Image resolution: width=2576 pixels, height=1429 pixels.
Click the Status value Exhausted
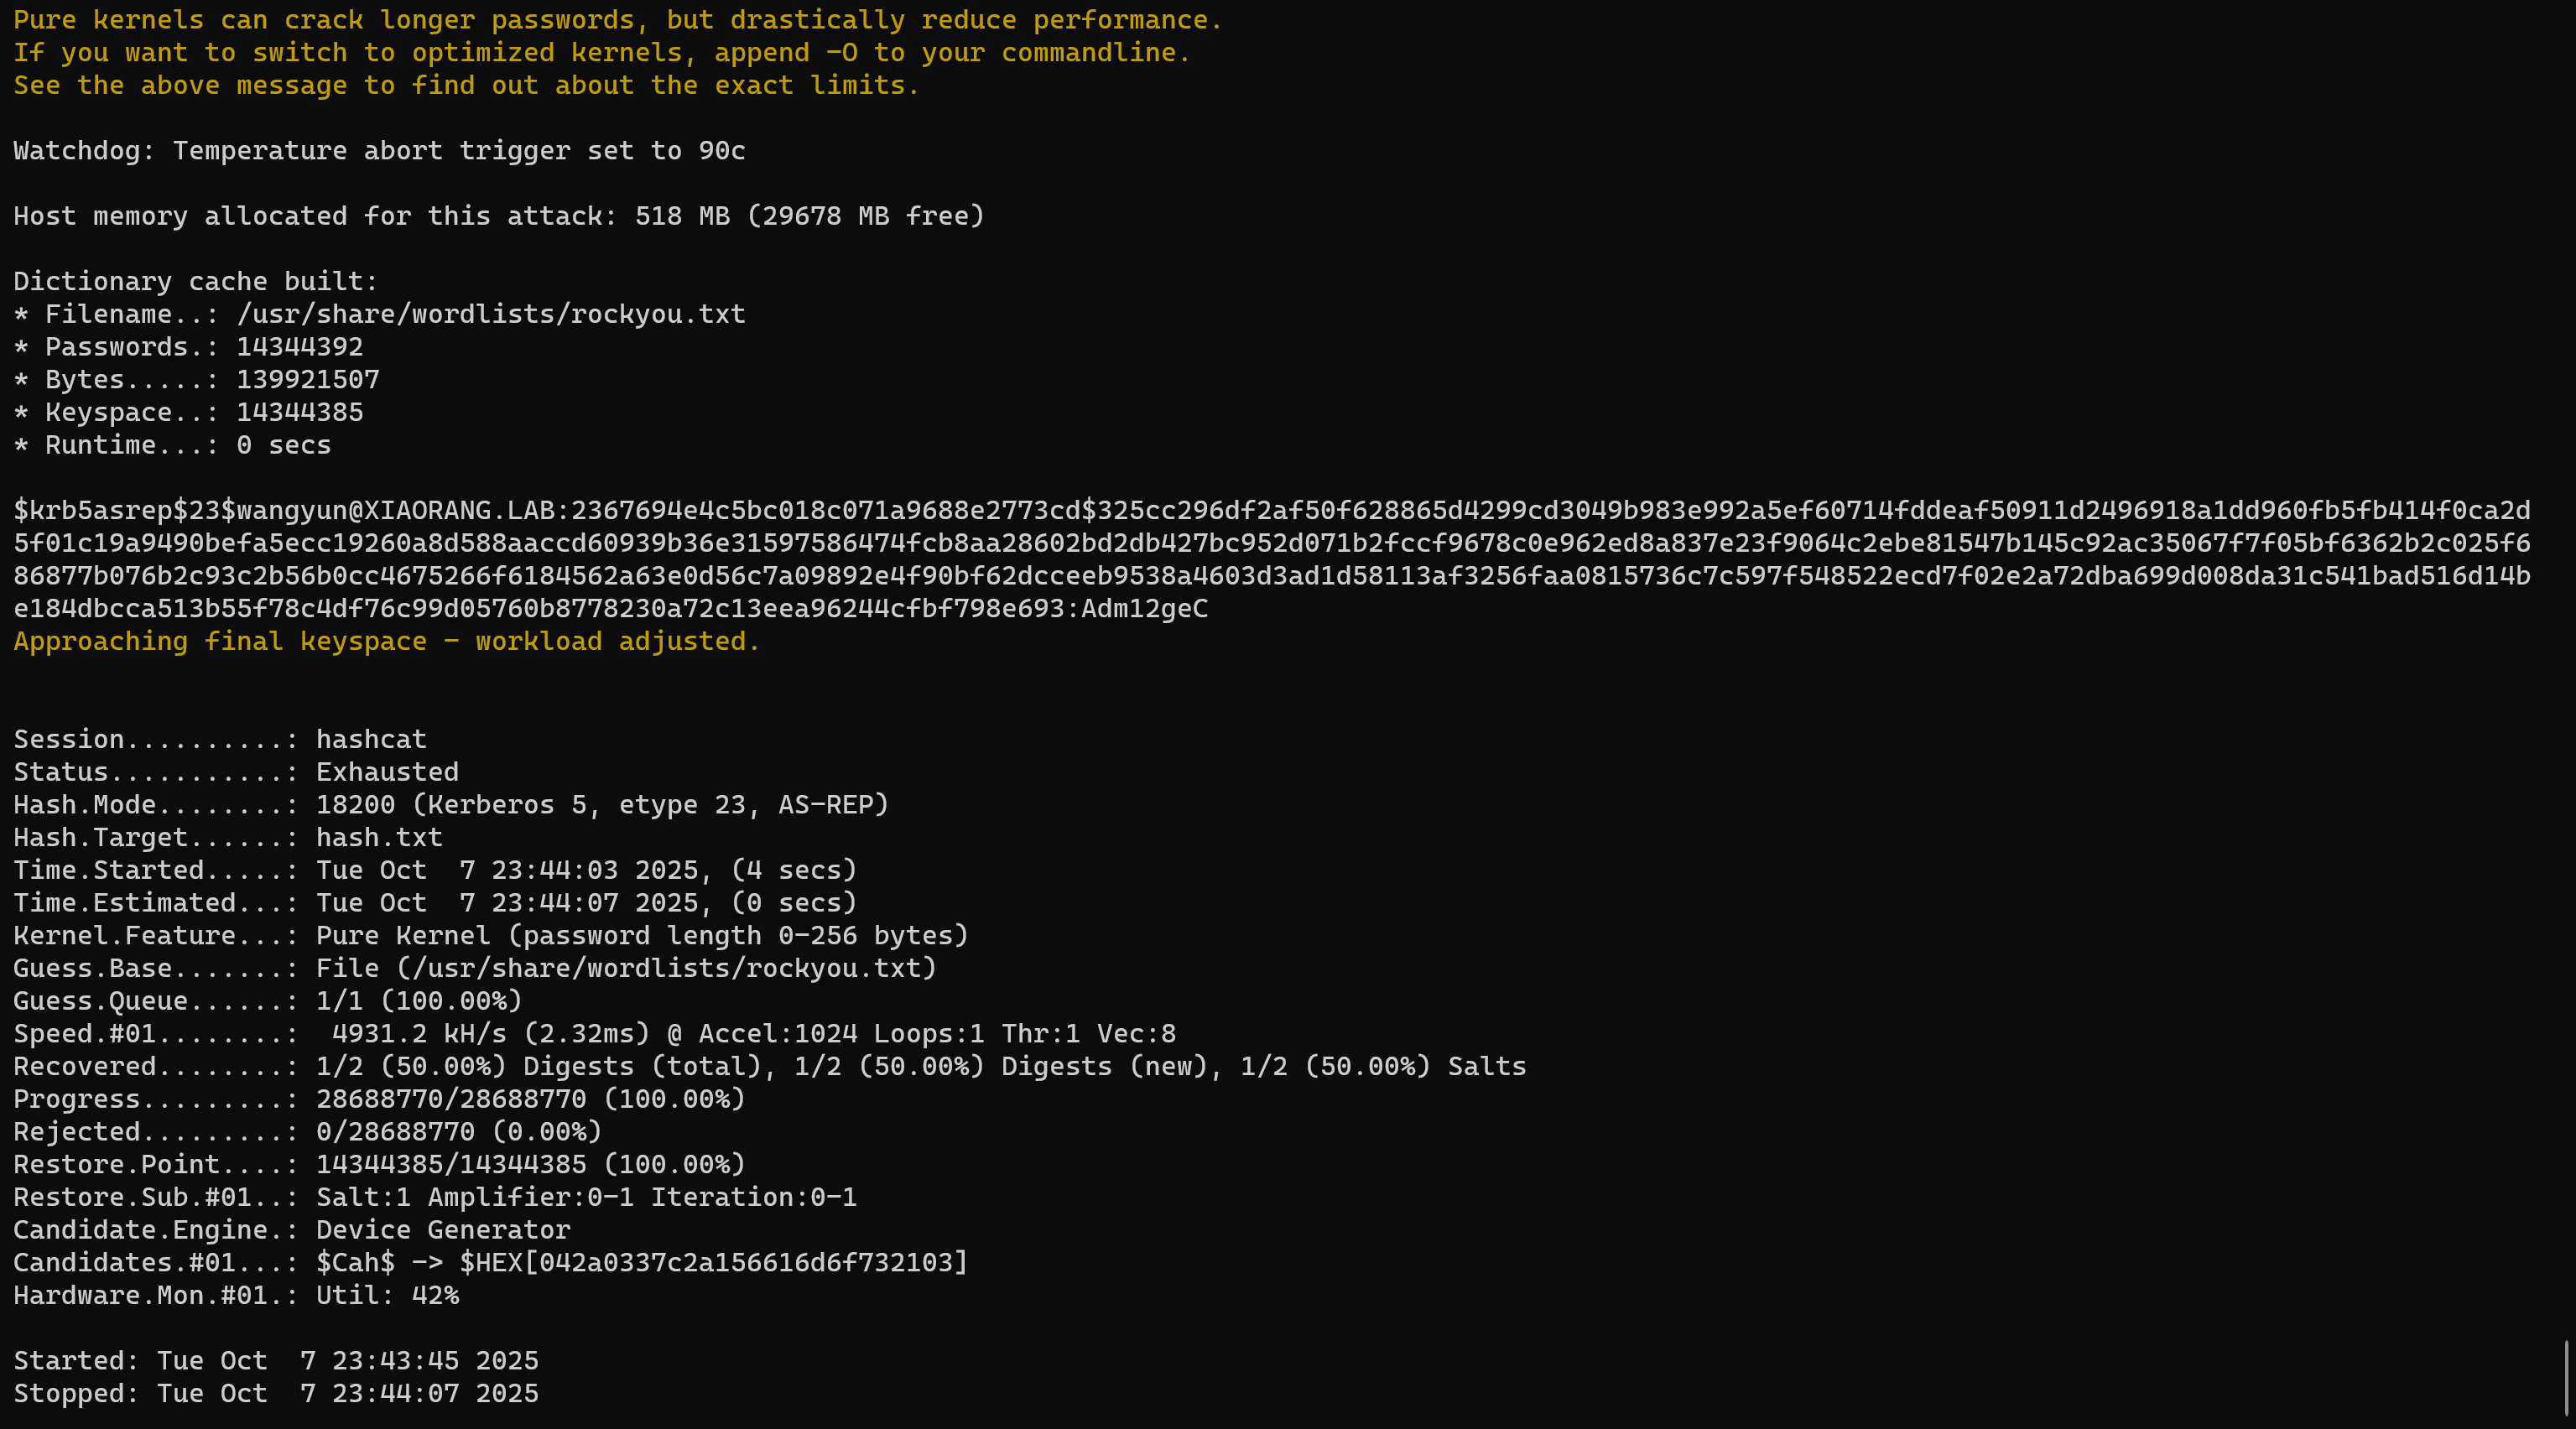(x=387, y=773)
